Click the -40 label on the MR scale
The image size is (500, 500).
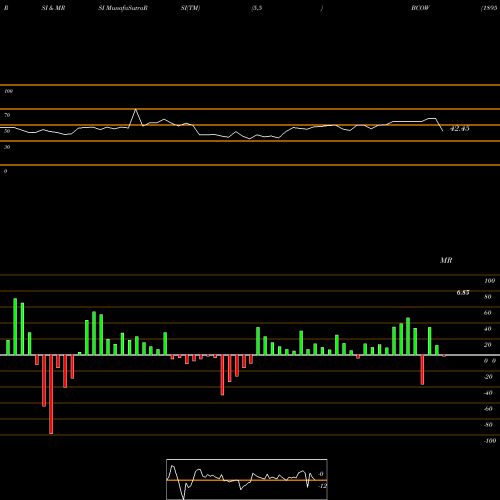point(488,393)
